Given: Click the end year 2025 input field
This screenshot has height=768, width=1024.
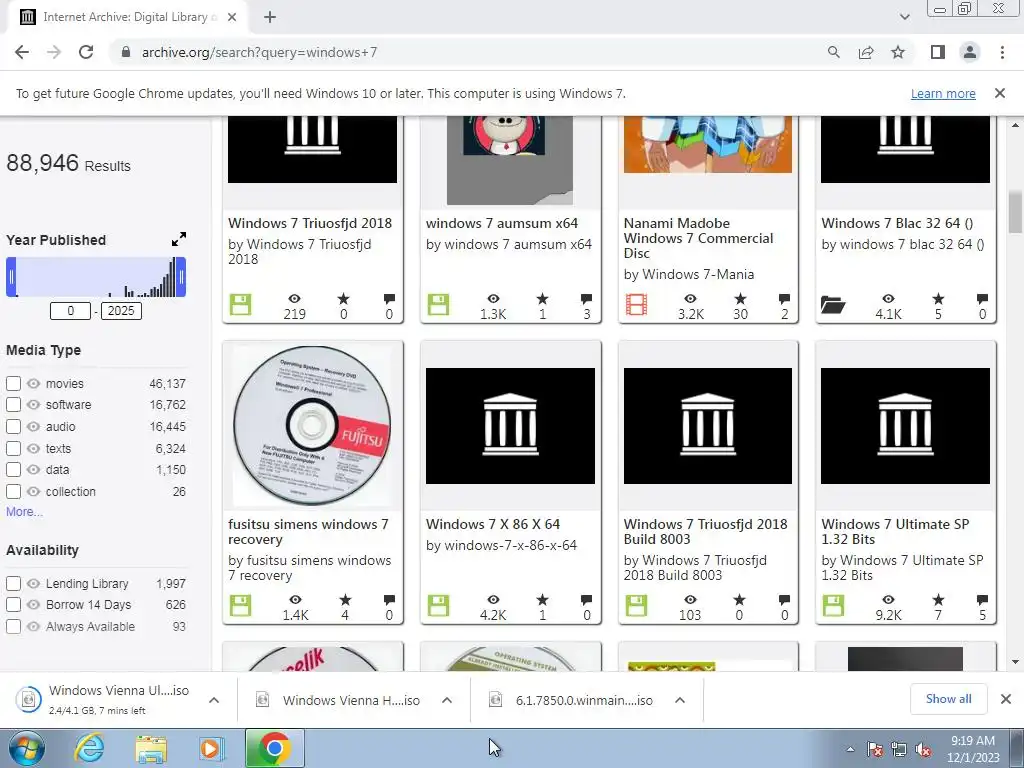Looking at the screenshot, I should click(121, 311).
